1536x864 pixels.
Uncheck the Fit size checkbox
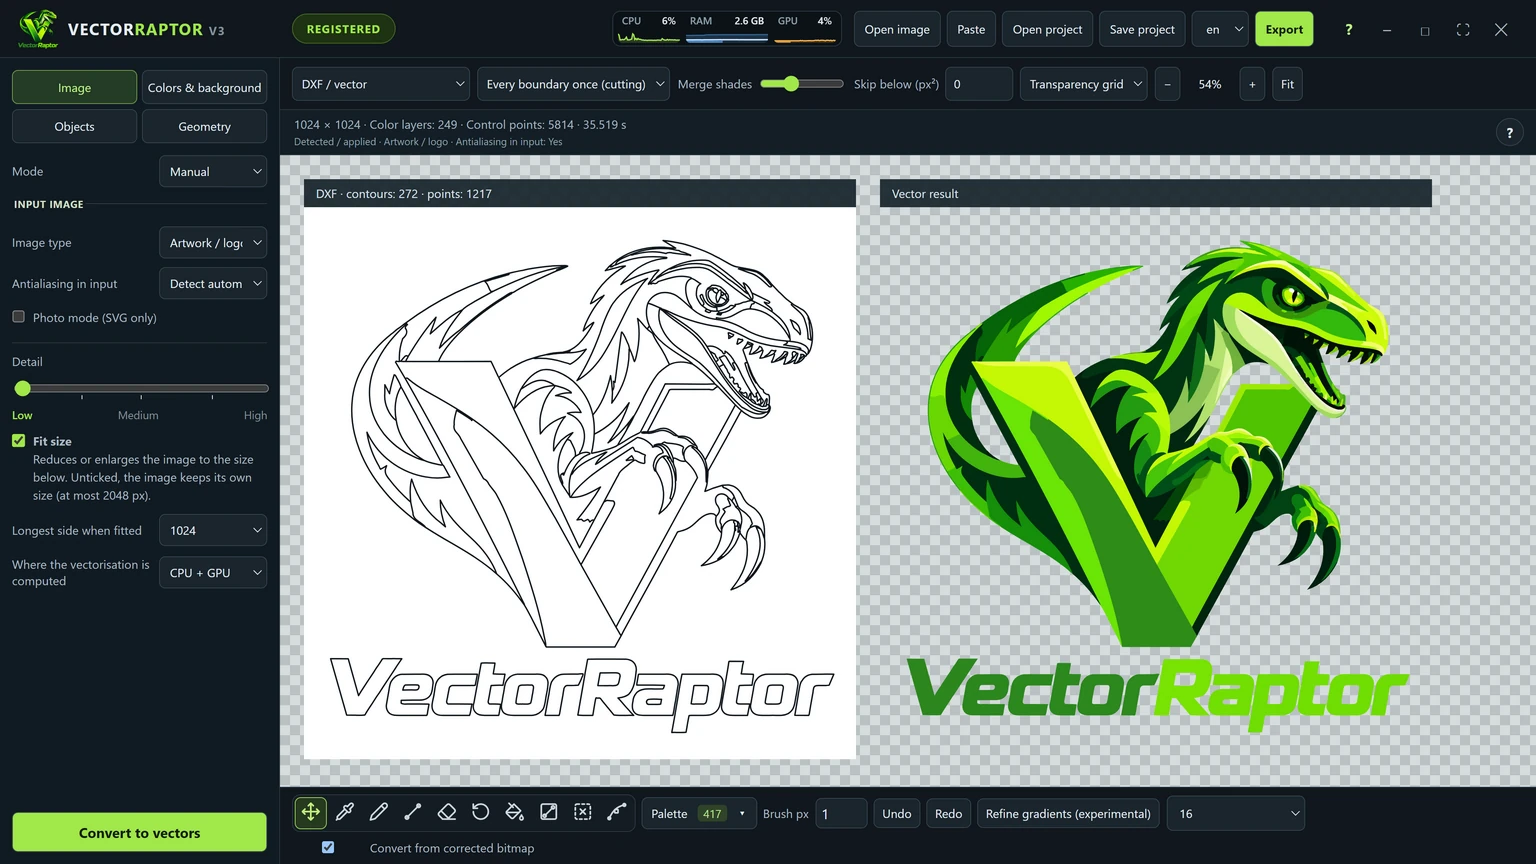pyautogui.click(x=18, y=440)
